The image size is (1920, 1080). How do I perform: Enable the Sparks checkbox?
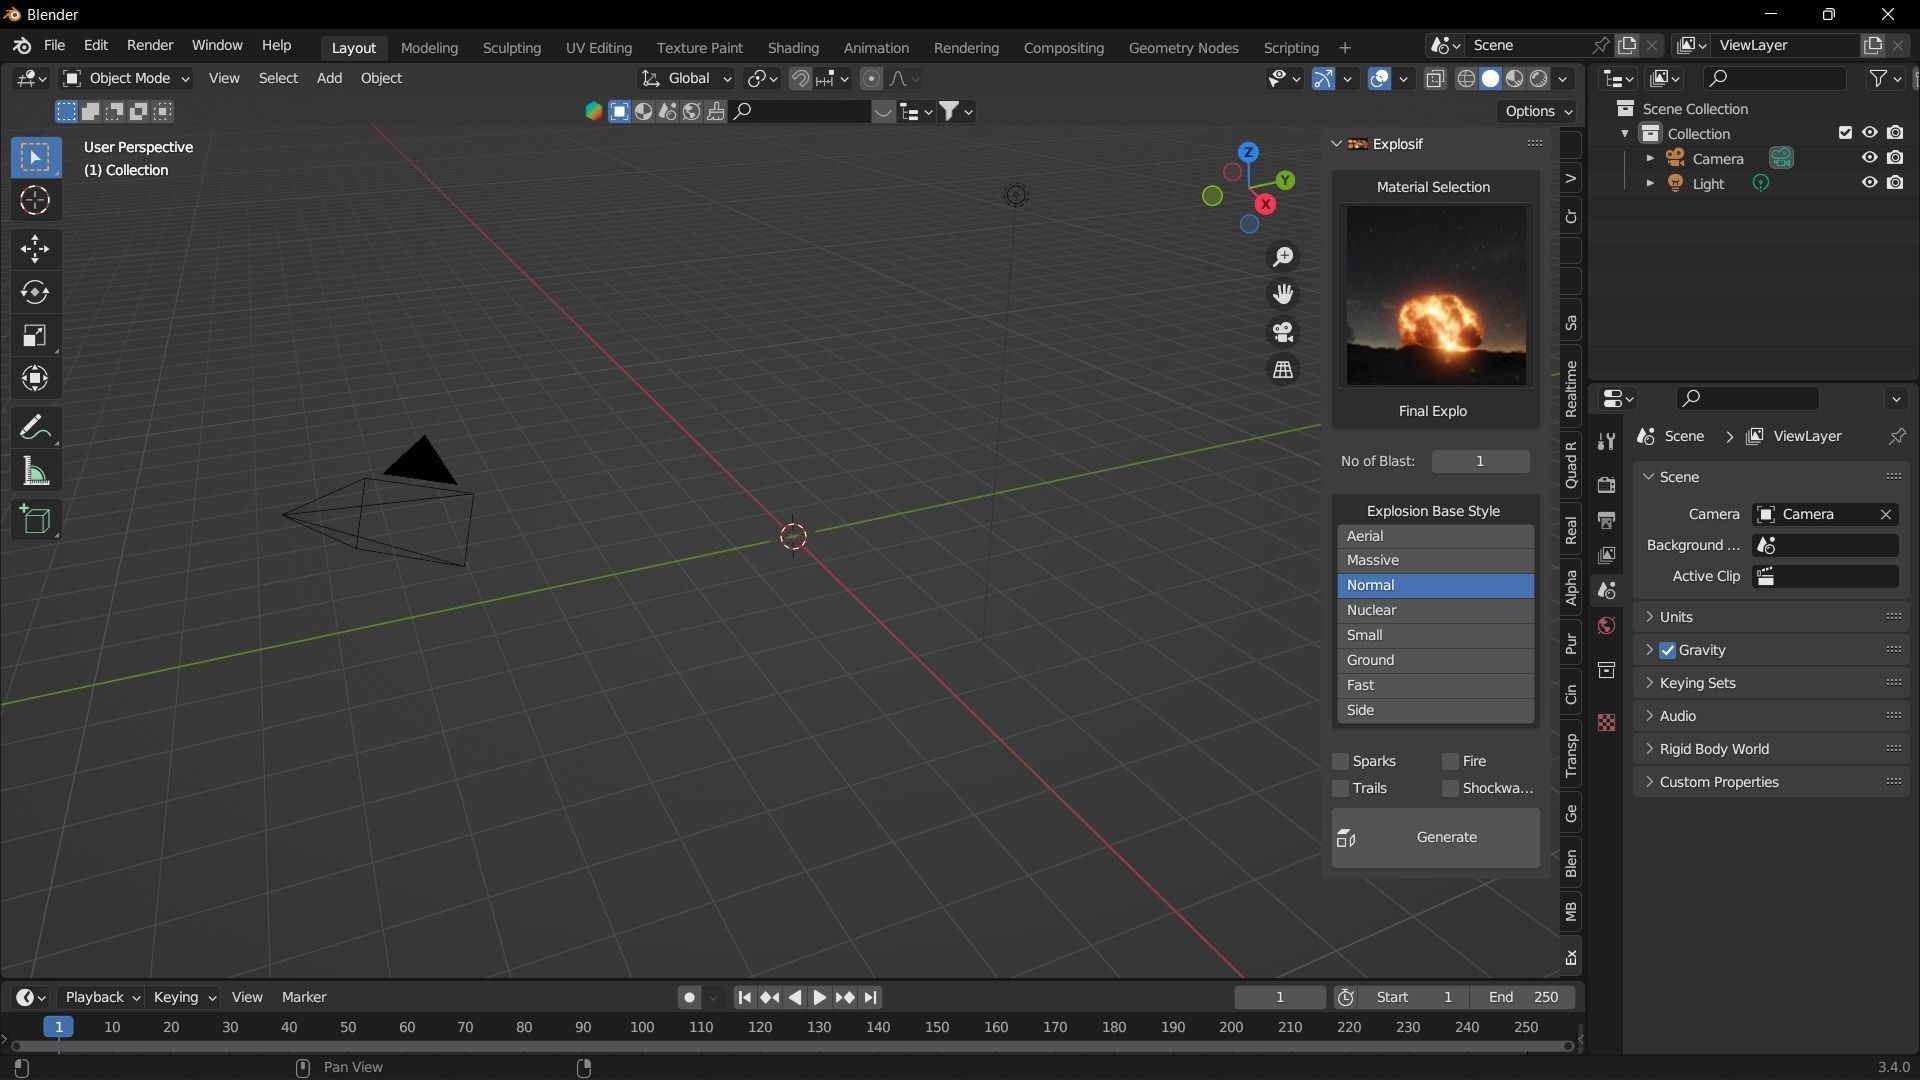point(1341,762)
